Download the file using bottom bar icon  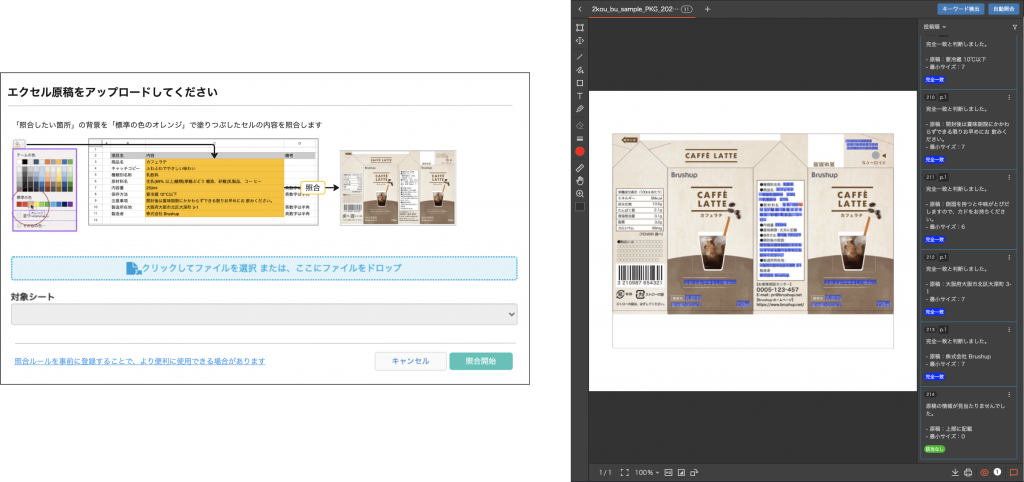(x=955, y=472)
